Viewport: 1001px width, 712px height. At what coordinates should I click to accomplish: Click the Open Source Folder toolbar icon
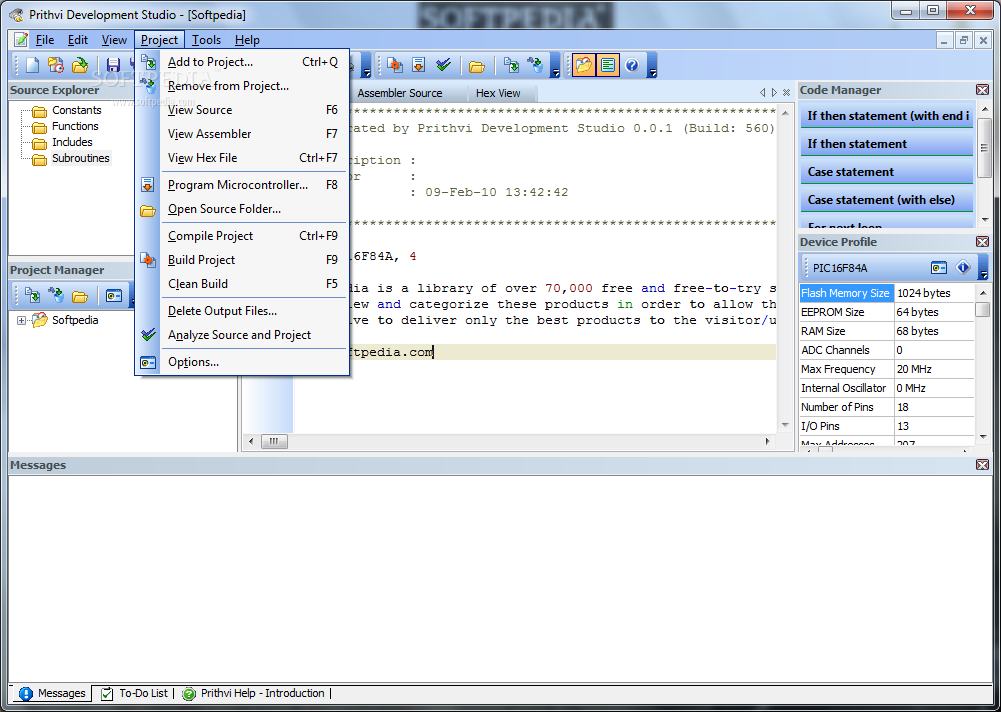coord(477,66)
